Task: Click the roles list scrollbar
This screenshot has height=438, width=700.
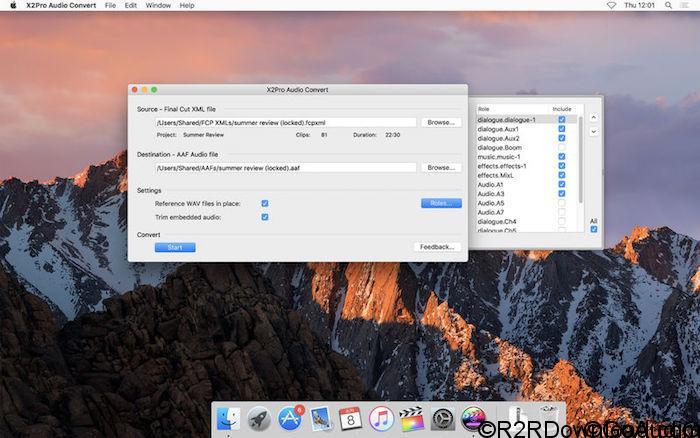Action: click(580, 159)
